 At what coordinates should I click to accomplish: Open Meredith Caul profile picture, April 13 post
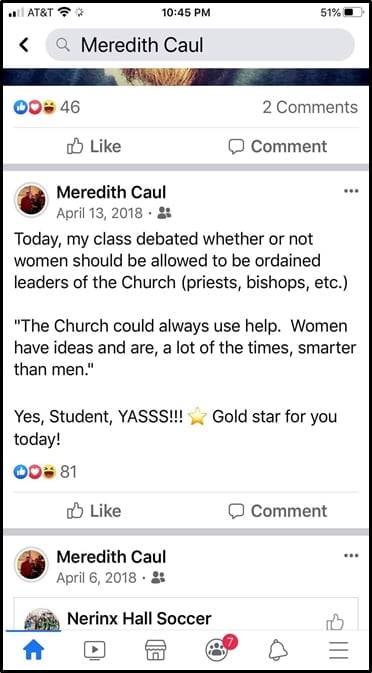coord(31,200)
